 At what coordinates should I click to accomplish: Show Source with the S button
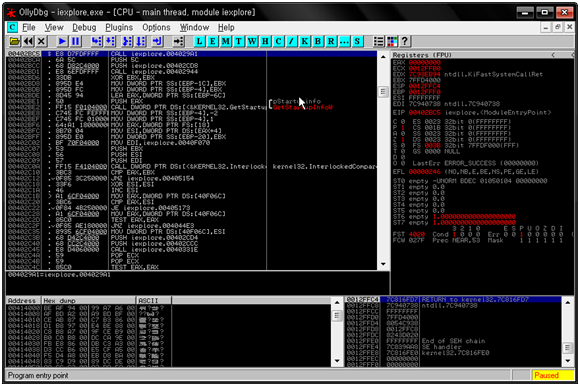click(x=357, y=41)
